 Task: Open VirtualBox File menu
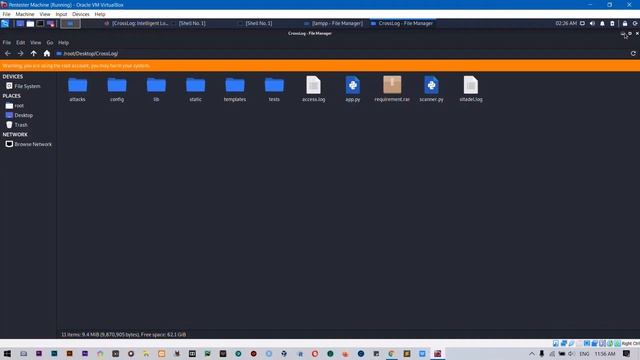(7, 14)
